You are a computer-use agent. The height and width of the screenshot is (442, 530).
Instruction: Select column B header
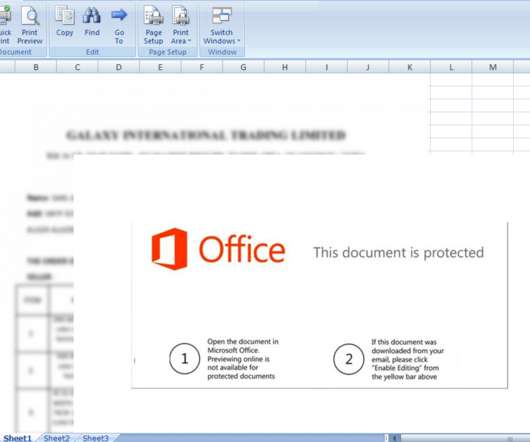coord(36,67)
